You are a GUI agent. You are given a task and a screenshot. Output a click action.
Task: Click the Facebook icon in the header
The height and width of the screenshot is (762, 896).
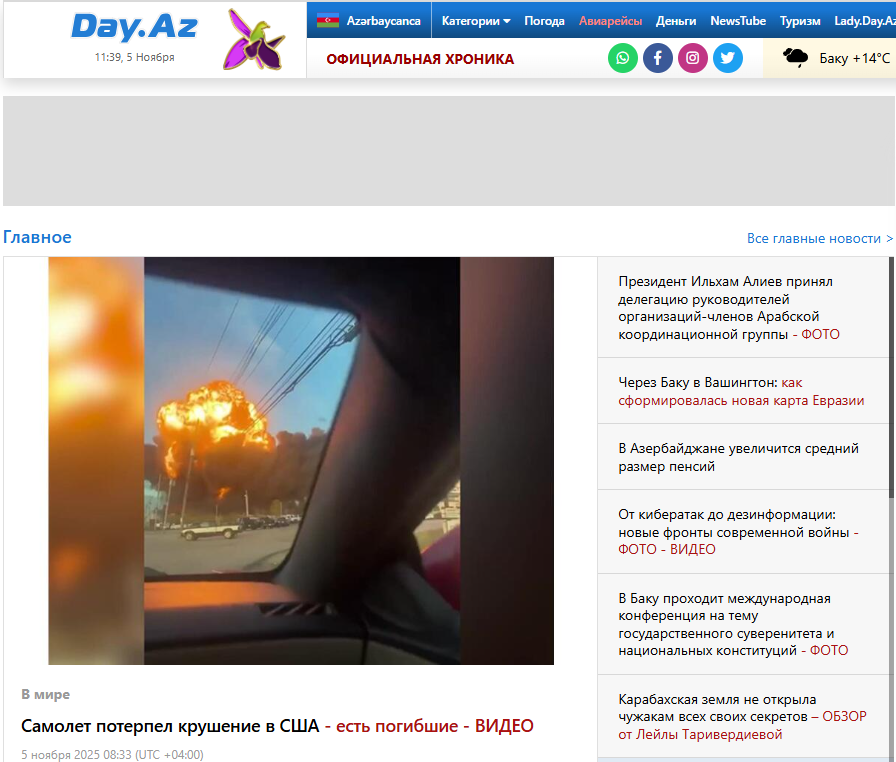(657, 58)
